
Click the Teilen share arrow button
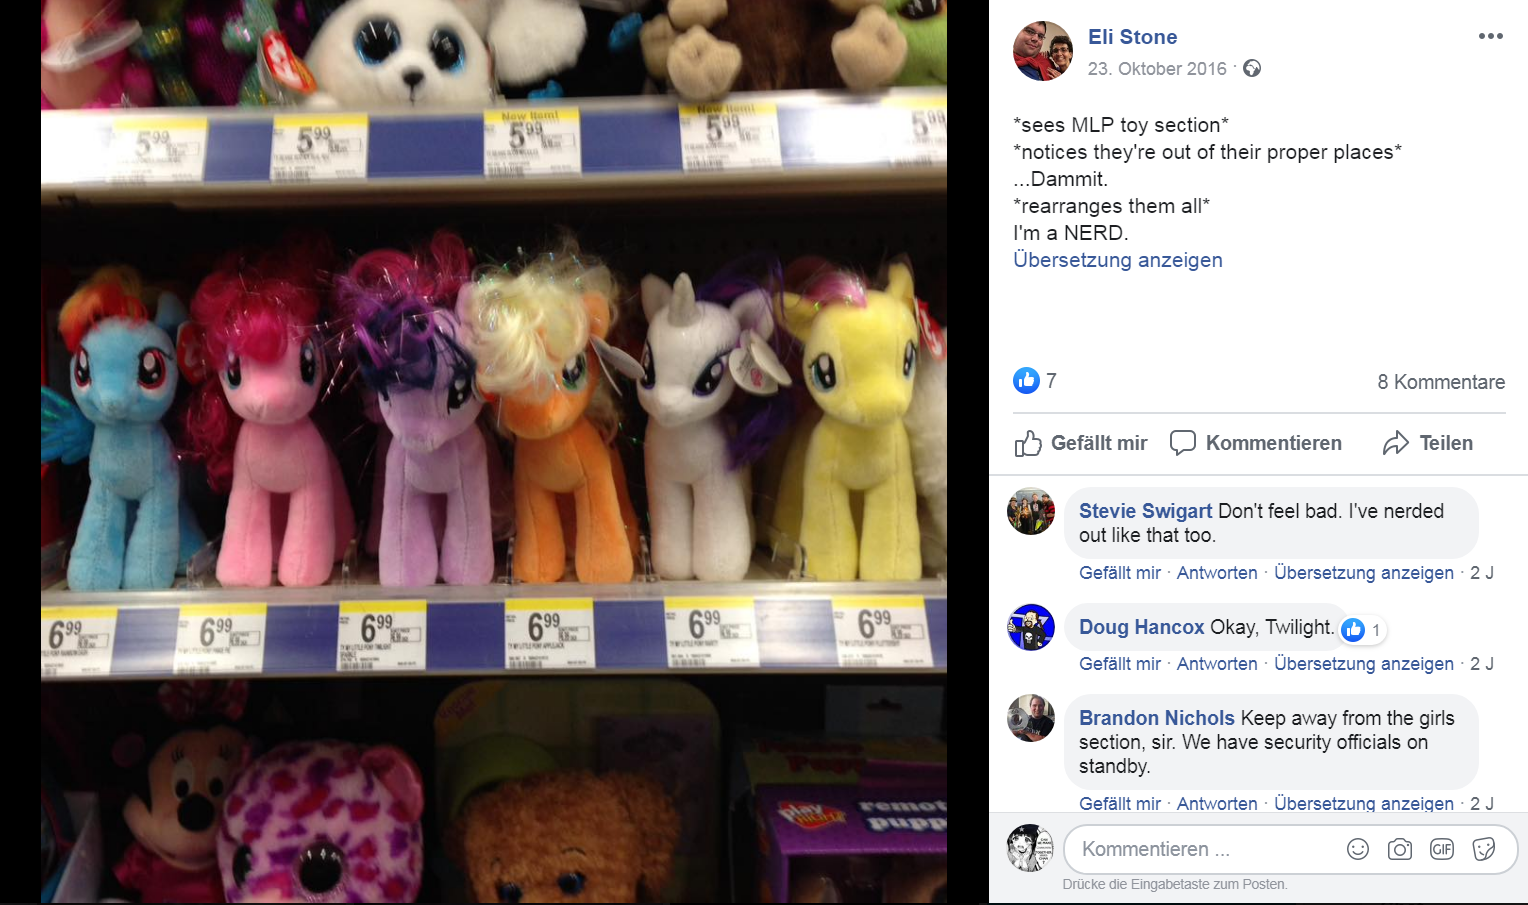(1428, 443)
